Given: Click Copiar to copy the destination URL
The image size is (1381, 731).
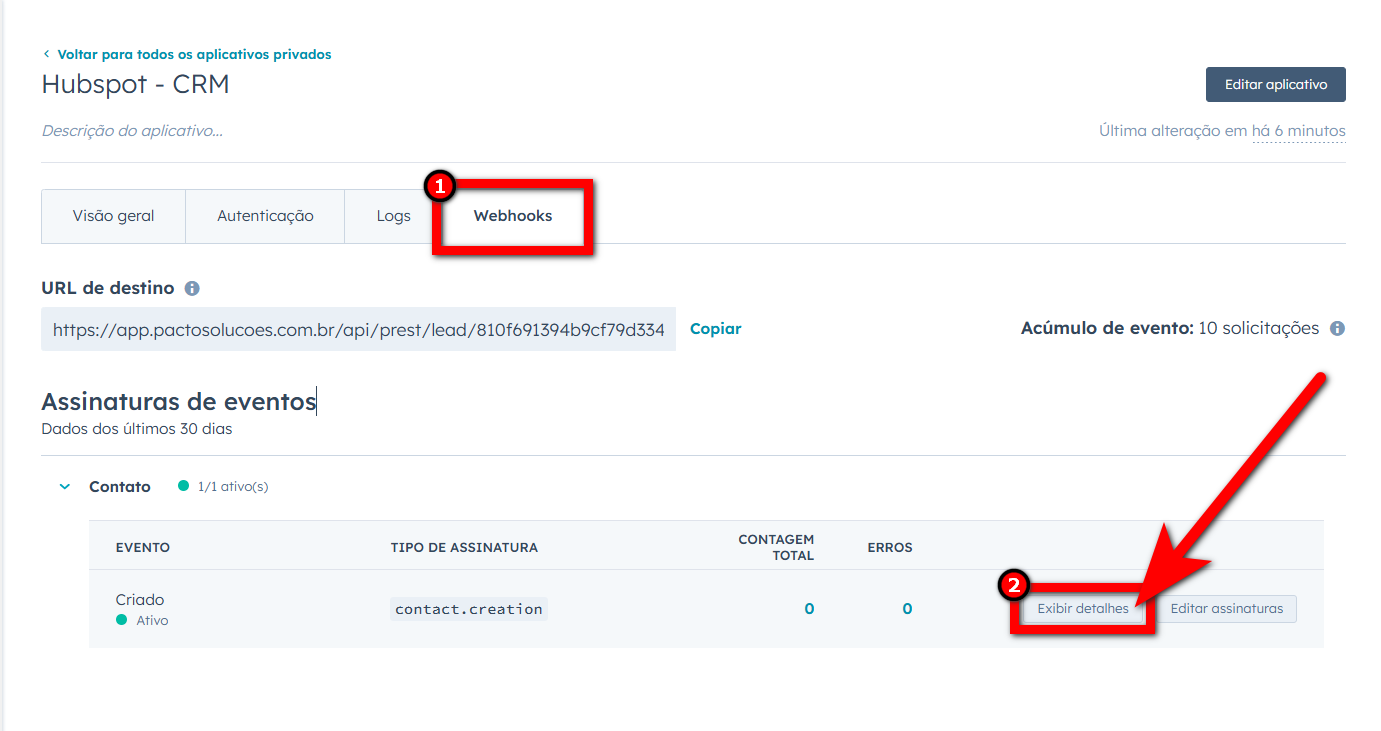Looking at the screenshot, I should click(x=715, y=328).
